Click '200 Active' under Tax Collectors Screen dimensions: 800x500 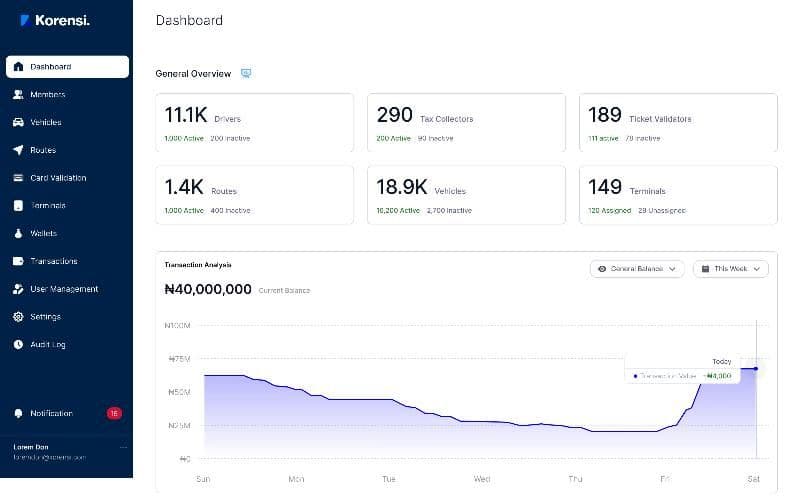point(393,138)
